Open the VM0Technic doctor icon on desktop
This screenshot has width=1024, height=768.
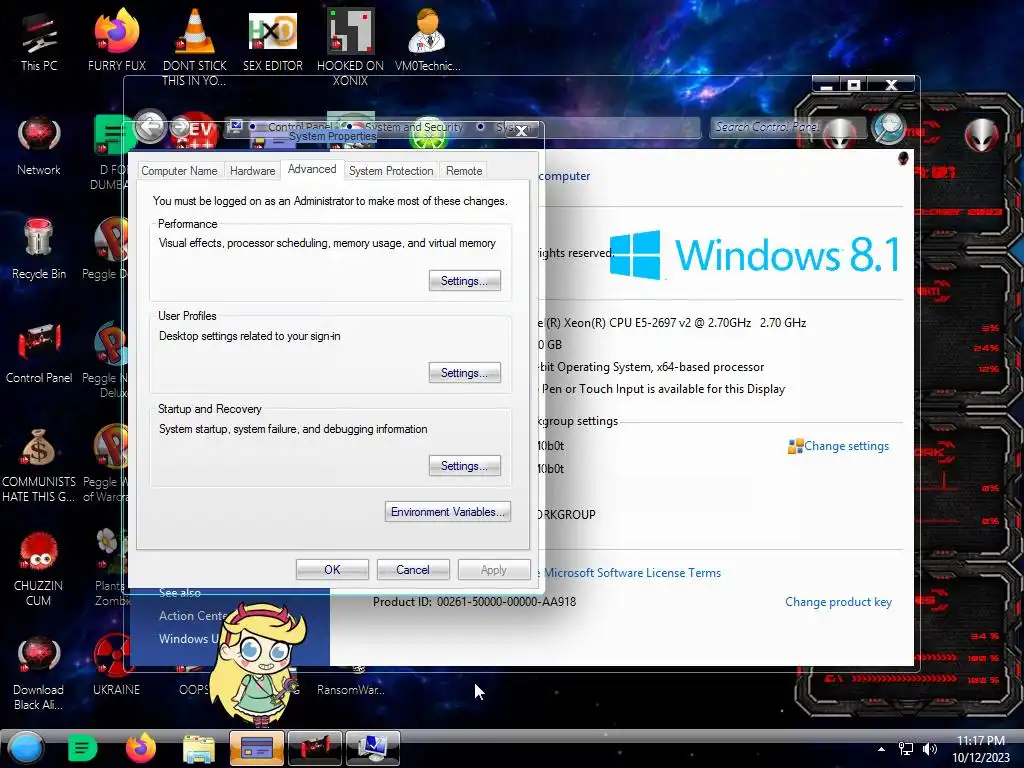tap(427, 42)
